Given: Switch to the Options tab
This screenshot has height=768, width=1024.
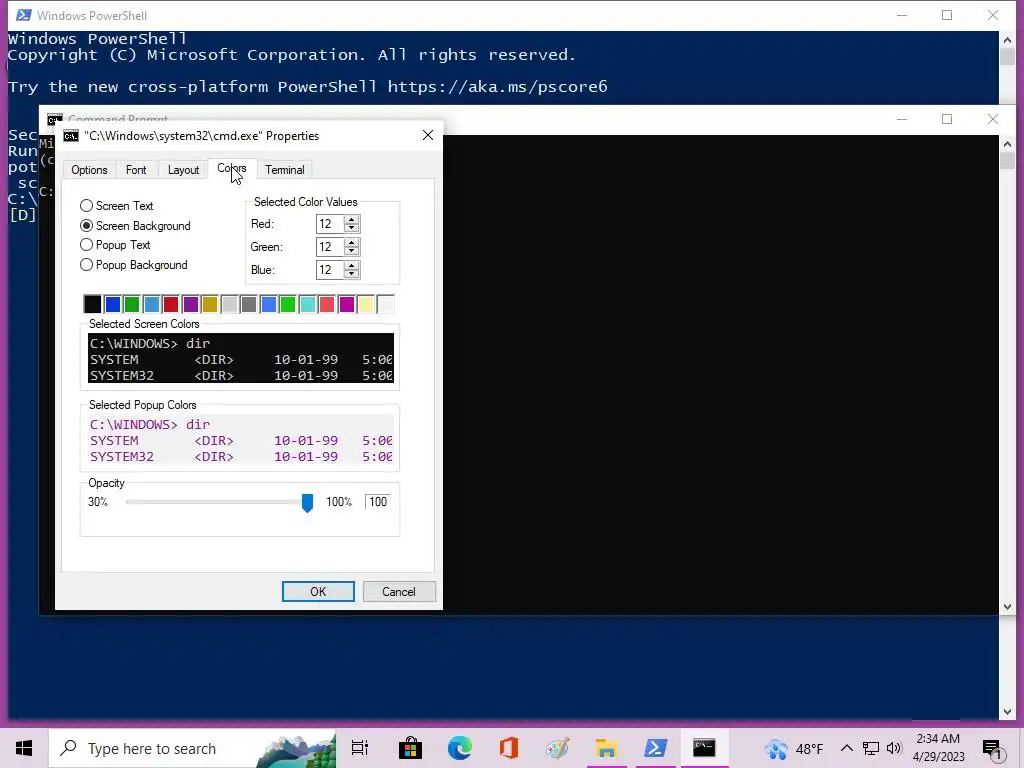Looking at the screenshot, I should click(x=89, y=170).
